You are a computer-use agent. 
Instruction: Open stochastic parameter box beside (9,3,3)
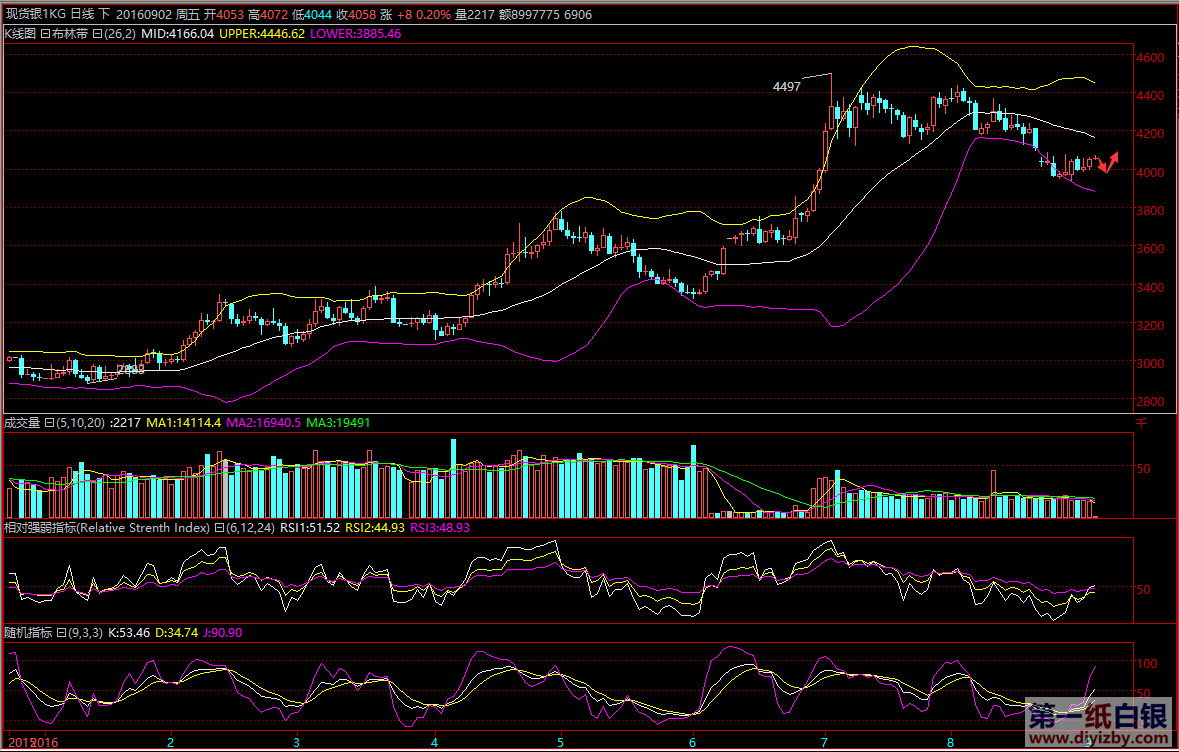(60, 633)
